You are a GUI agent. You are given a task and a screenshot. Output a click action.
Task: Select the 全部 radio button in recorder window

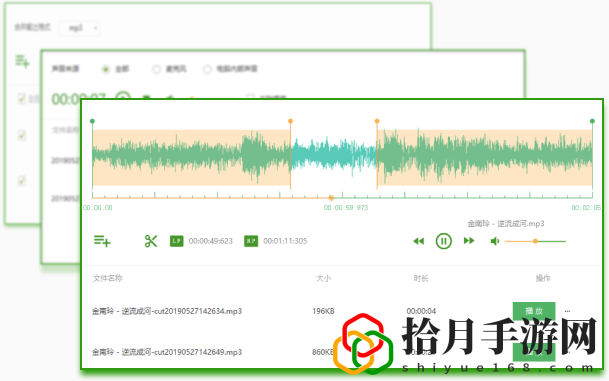105,69
